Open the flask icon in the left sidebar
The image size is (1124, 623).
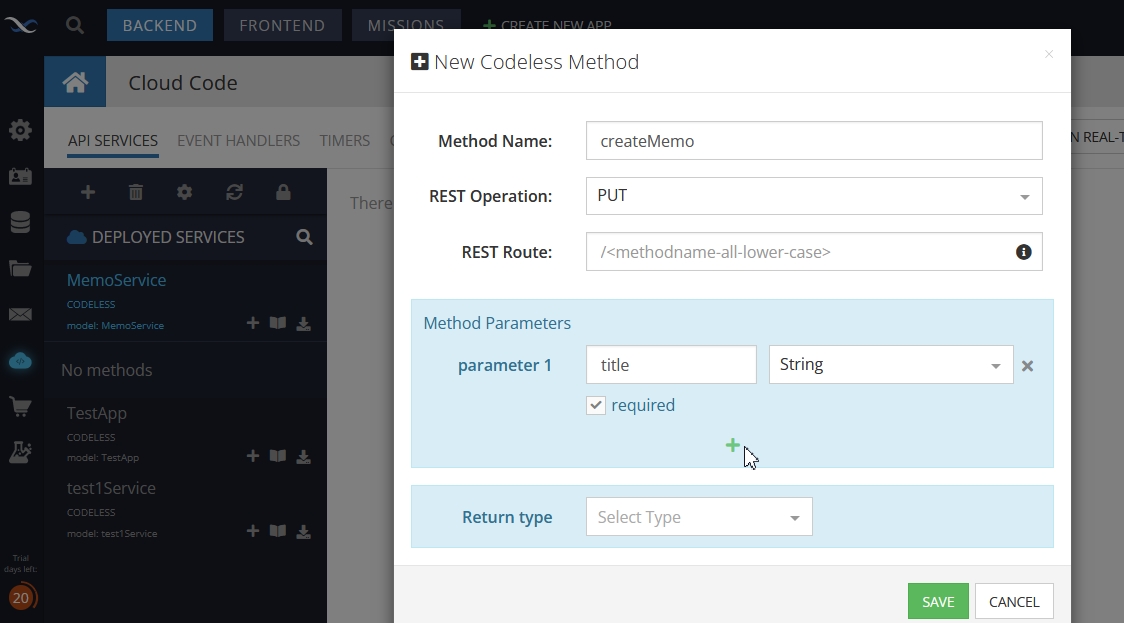(x=20, y=452)
